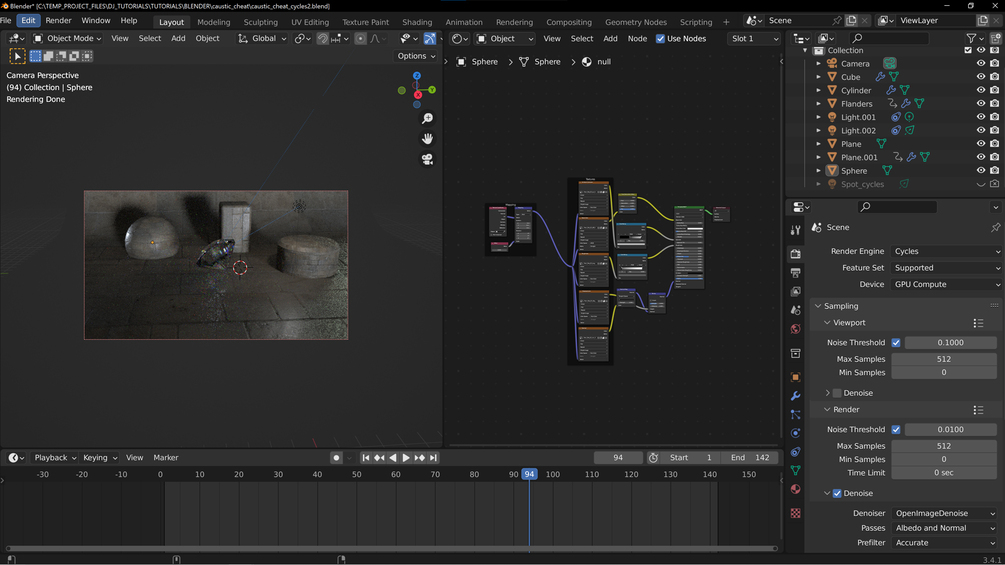Screen dimensions: 1005x565
Task: Open the Render Engine dropdown showing Cycles
Action: point(945,251)
